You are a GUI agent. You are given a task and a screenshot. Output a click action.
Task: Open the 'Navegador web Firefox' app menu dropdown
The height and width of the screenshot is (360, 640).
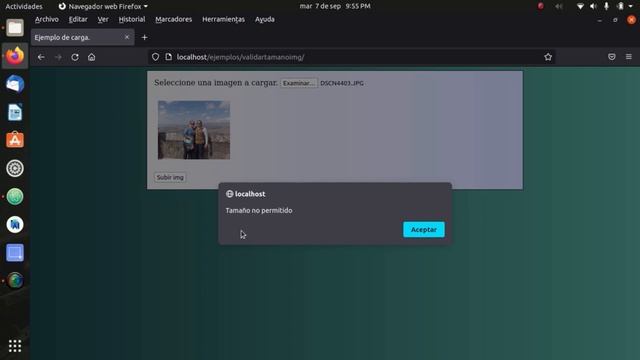pyautogui.click(x=103, y=6)
